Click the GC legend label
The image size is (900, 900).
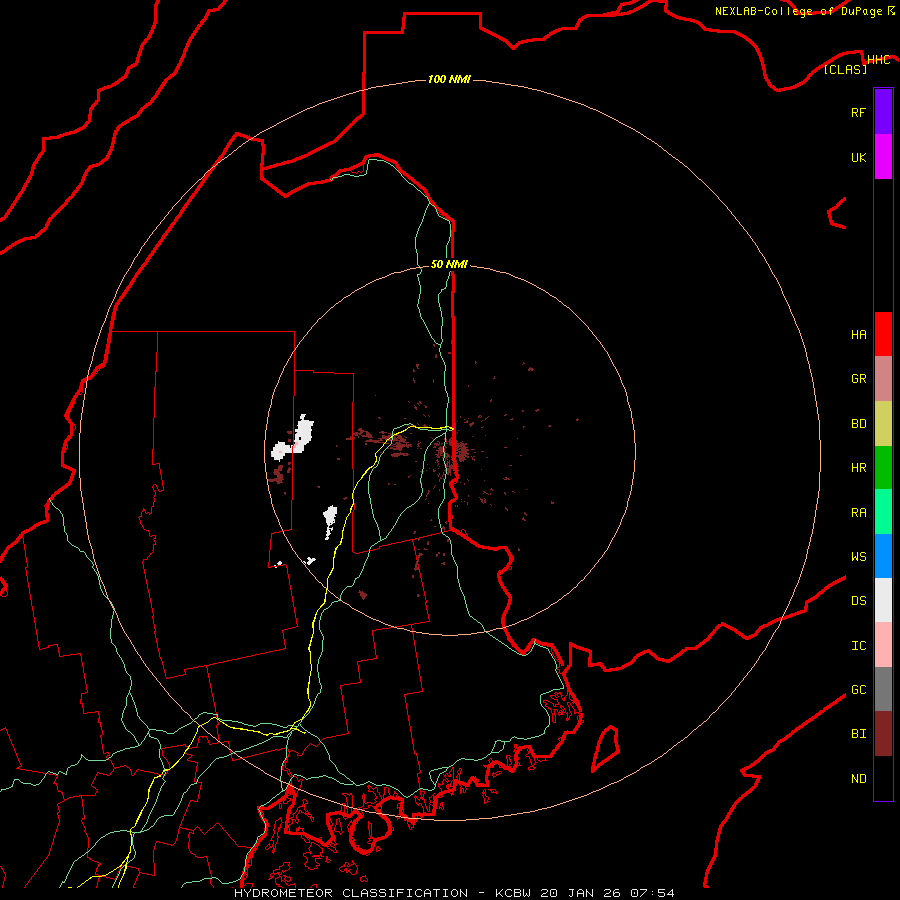(858, 690)
